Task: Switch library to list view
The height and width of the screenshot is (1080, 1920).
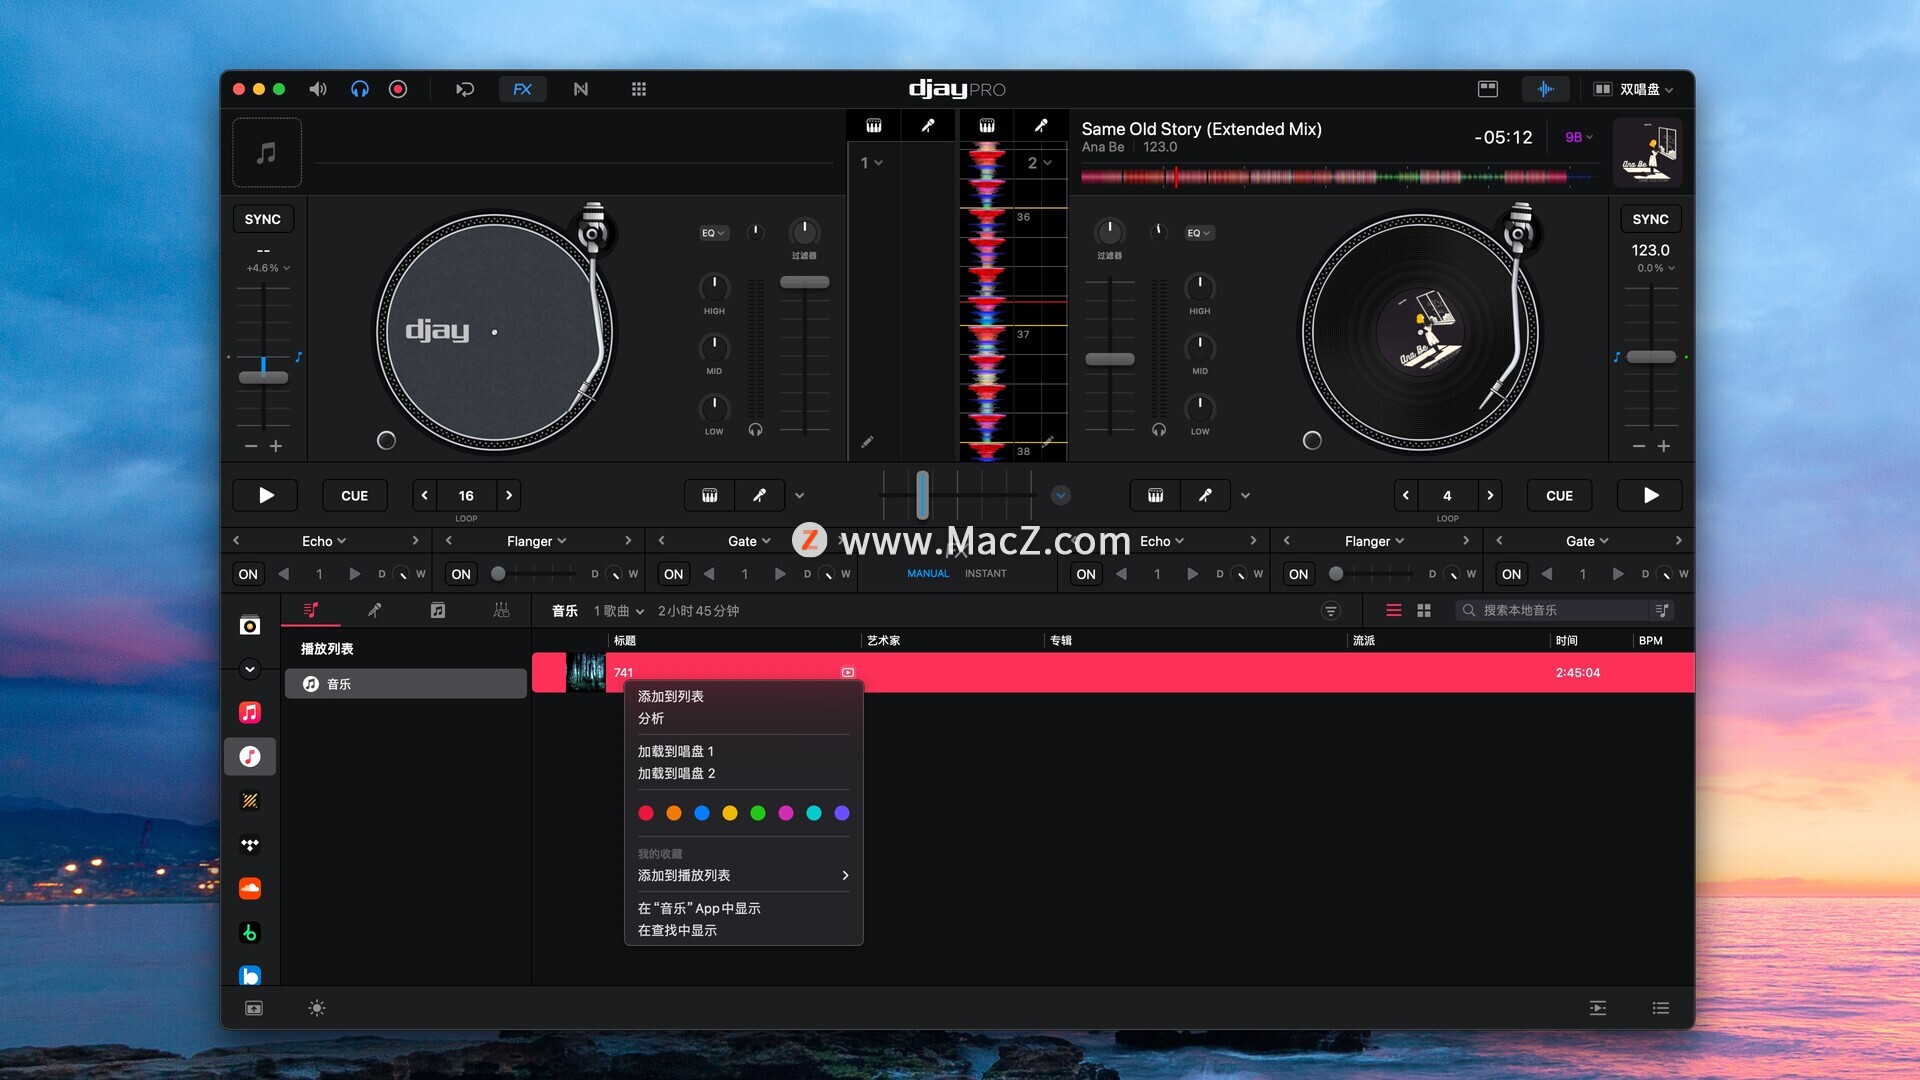Action: (1393, 610)
